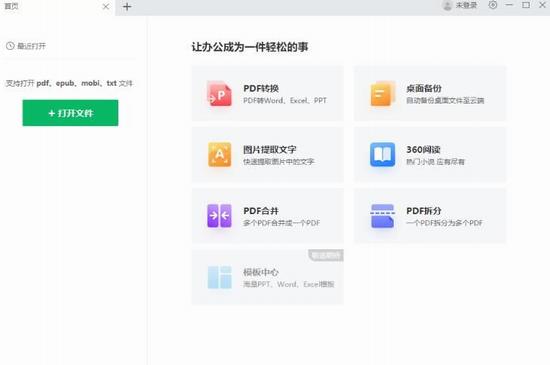Click the 一个PDF拆分为多个PDF description

pyautogui.click(x=444, y=223)
